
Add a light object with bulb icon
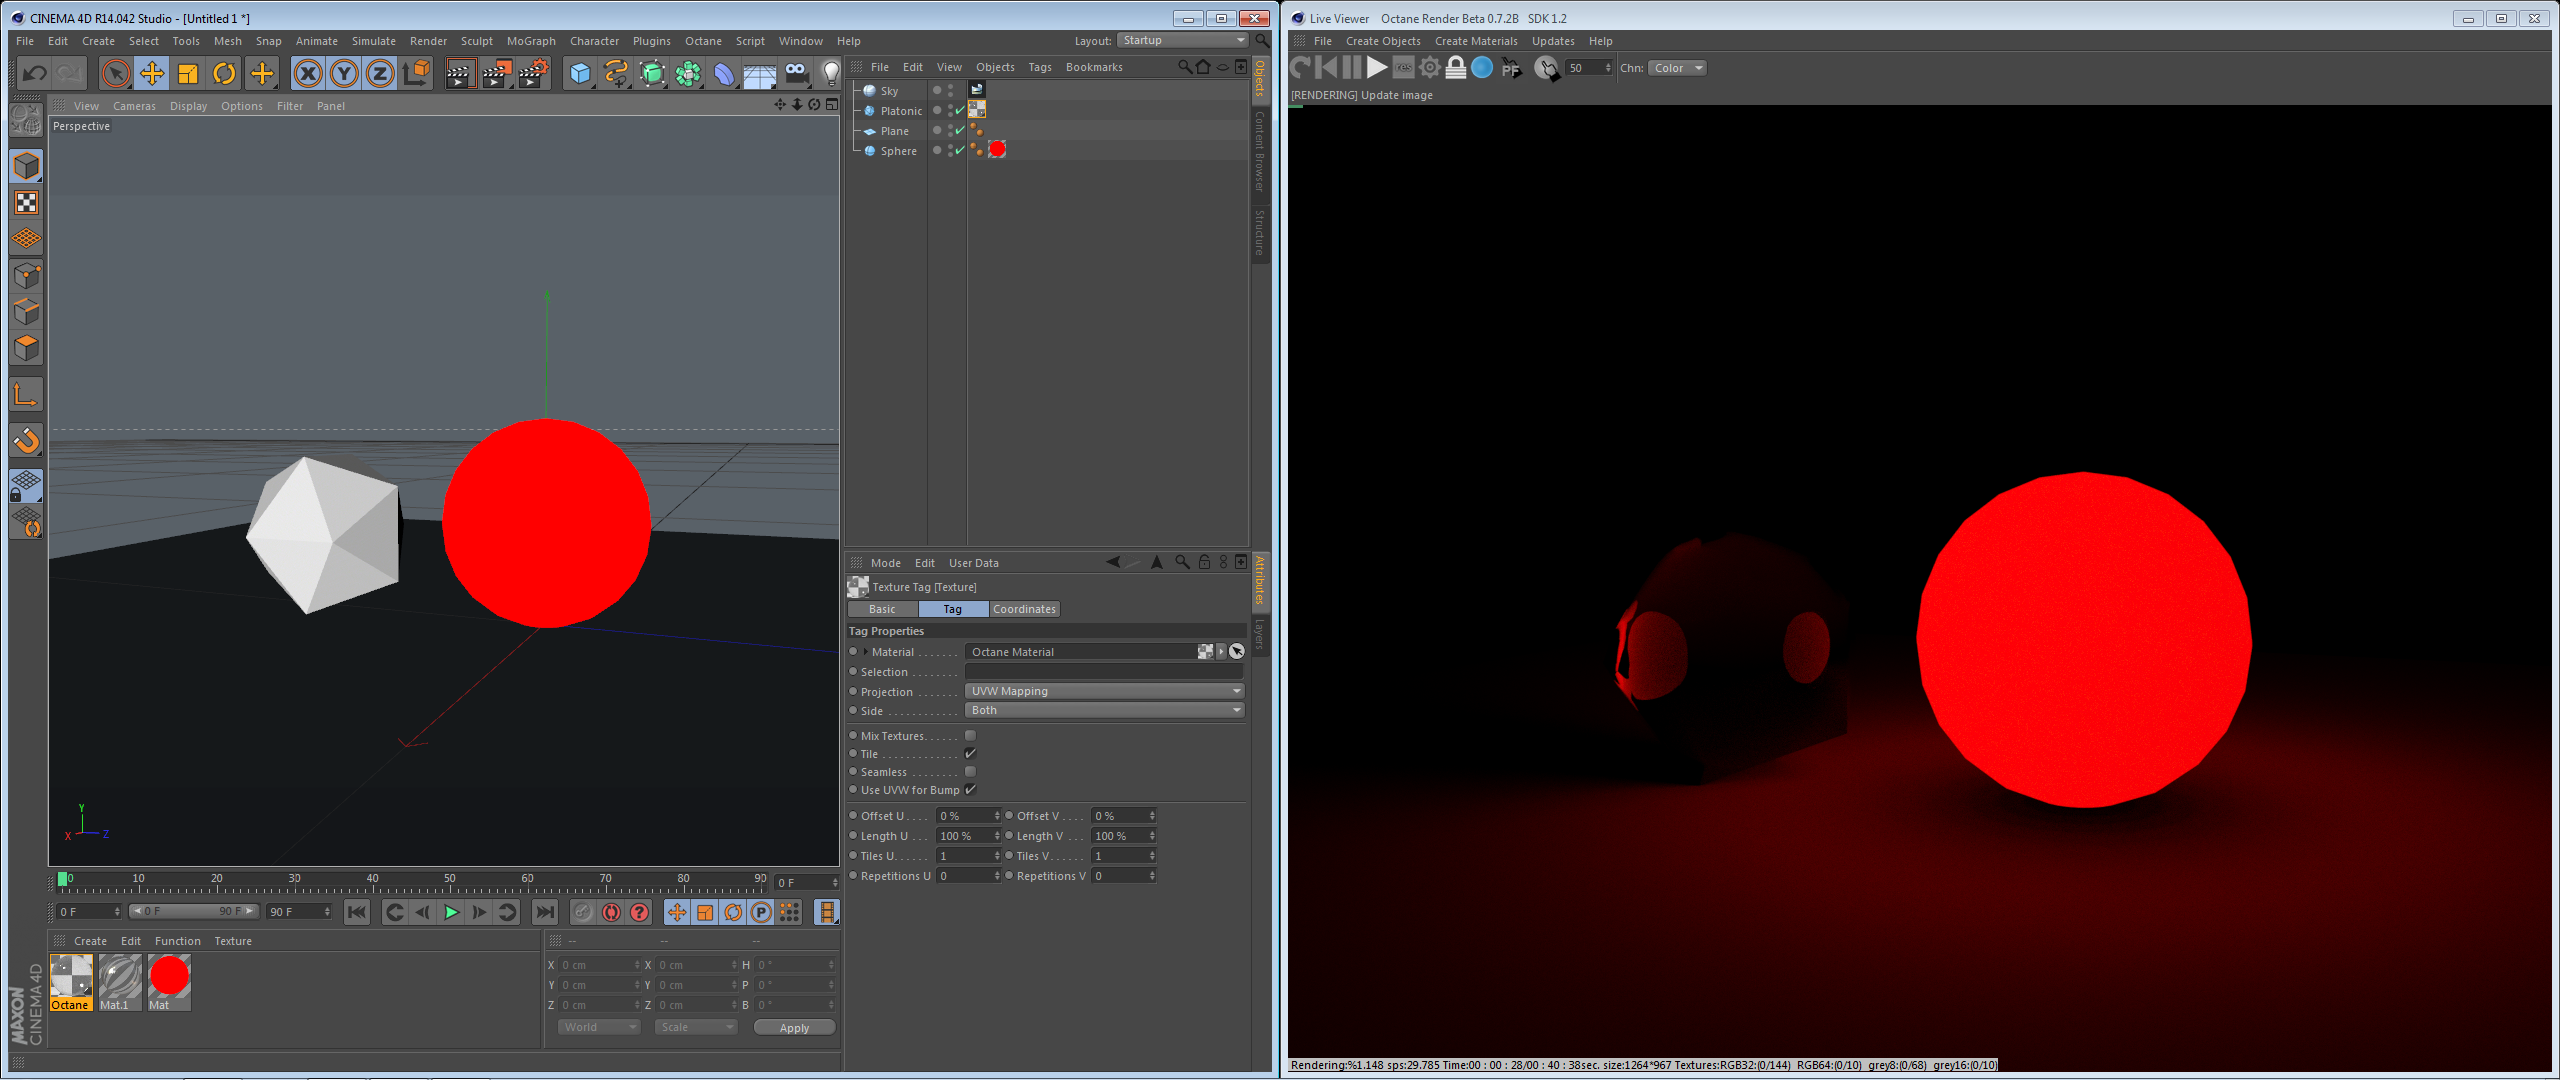point(830,73)
